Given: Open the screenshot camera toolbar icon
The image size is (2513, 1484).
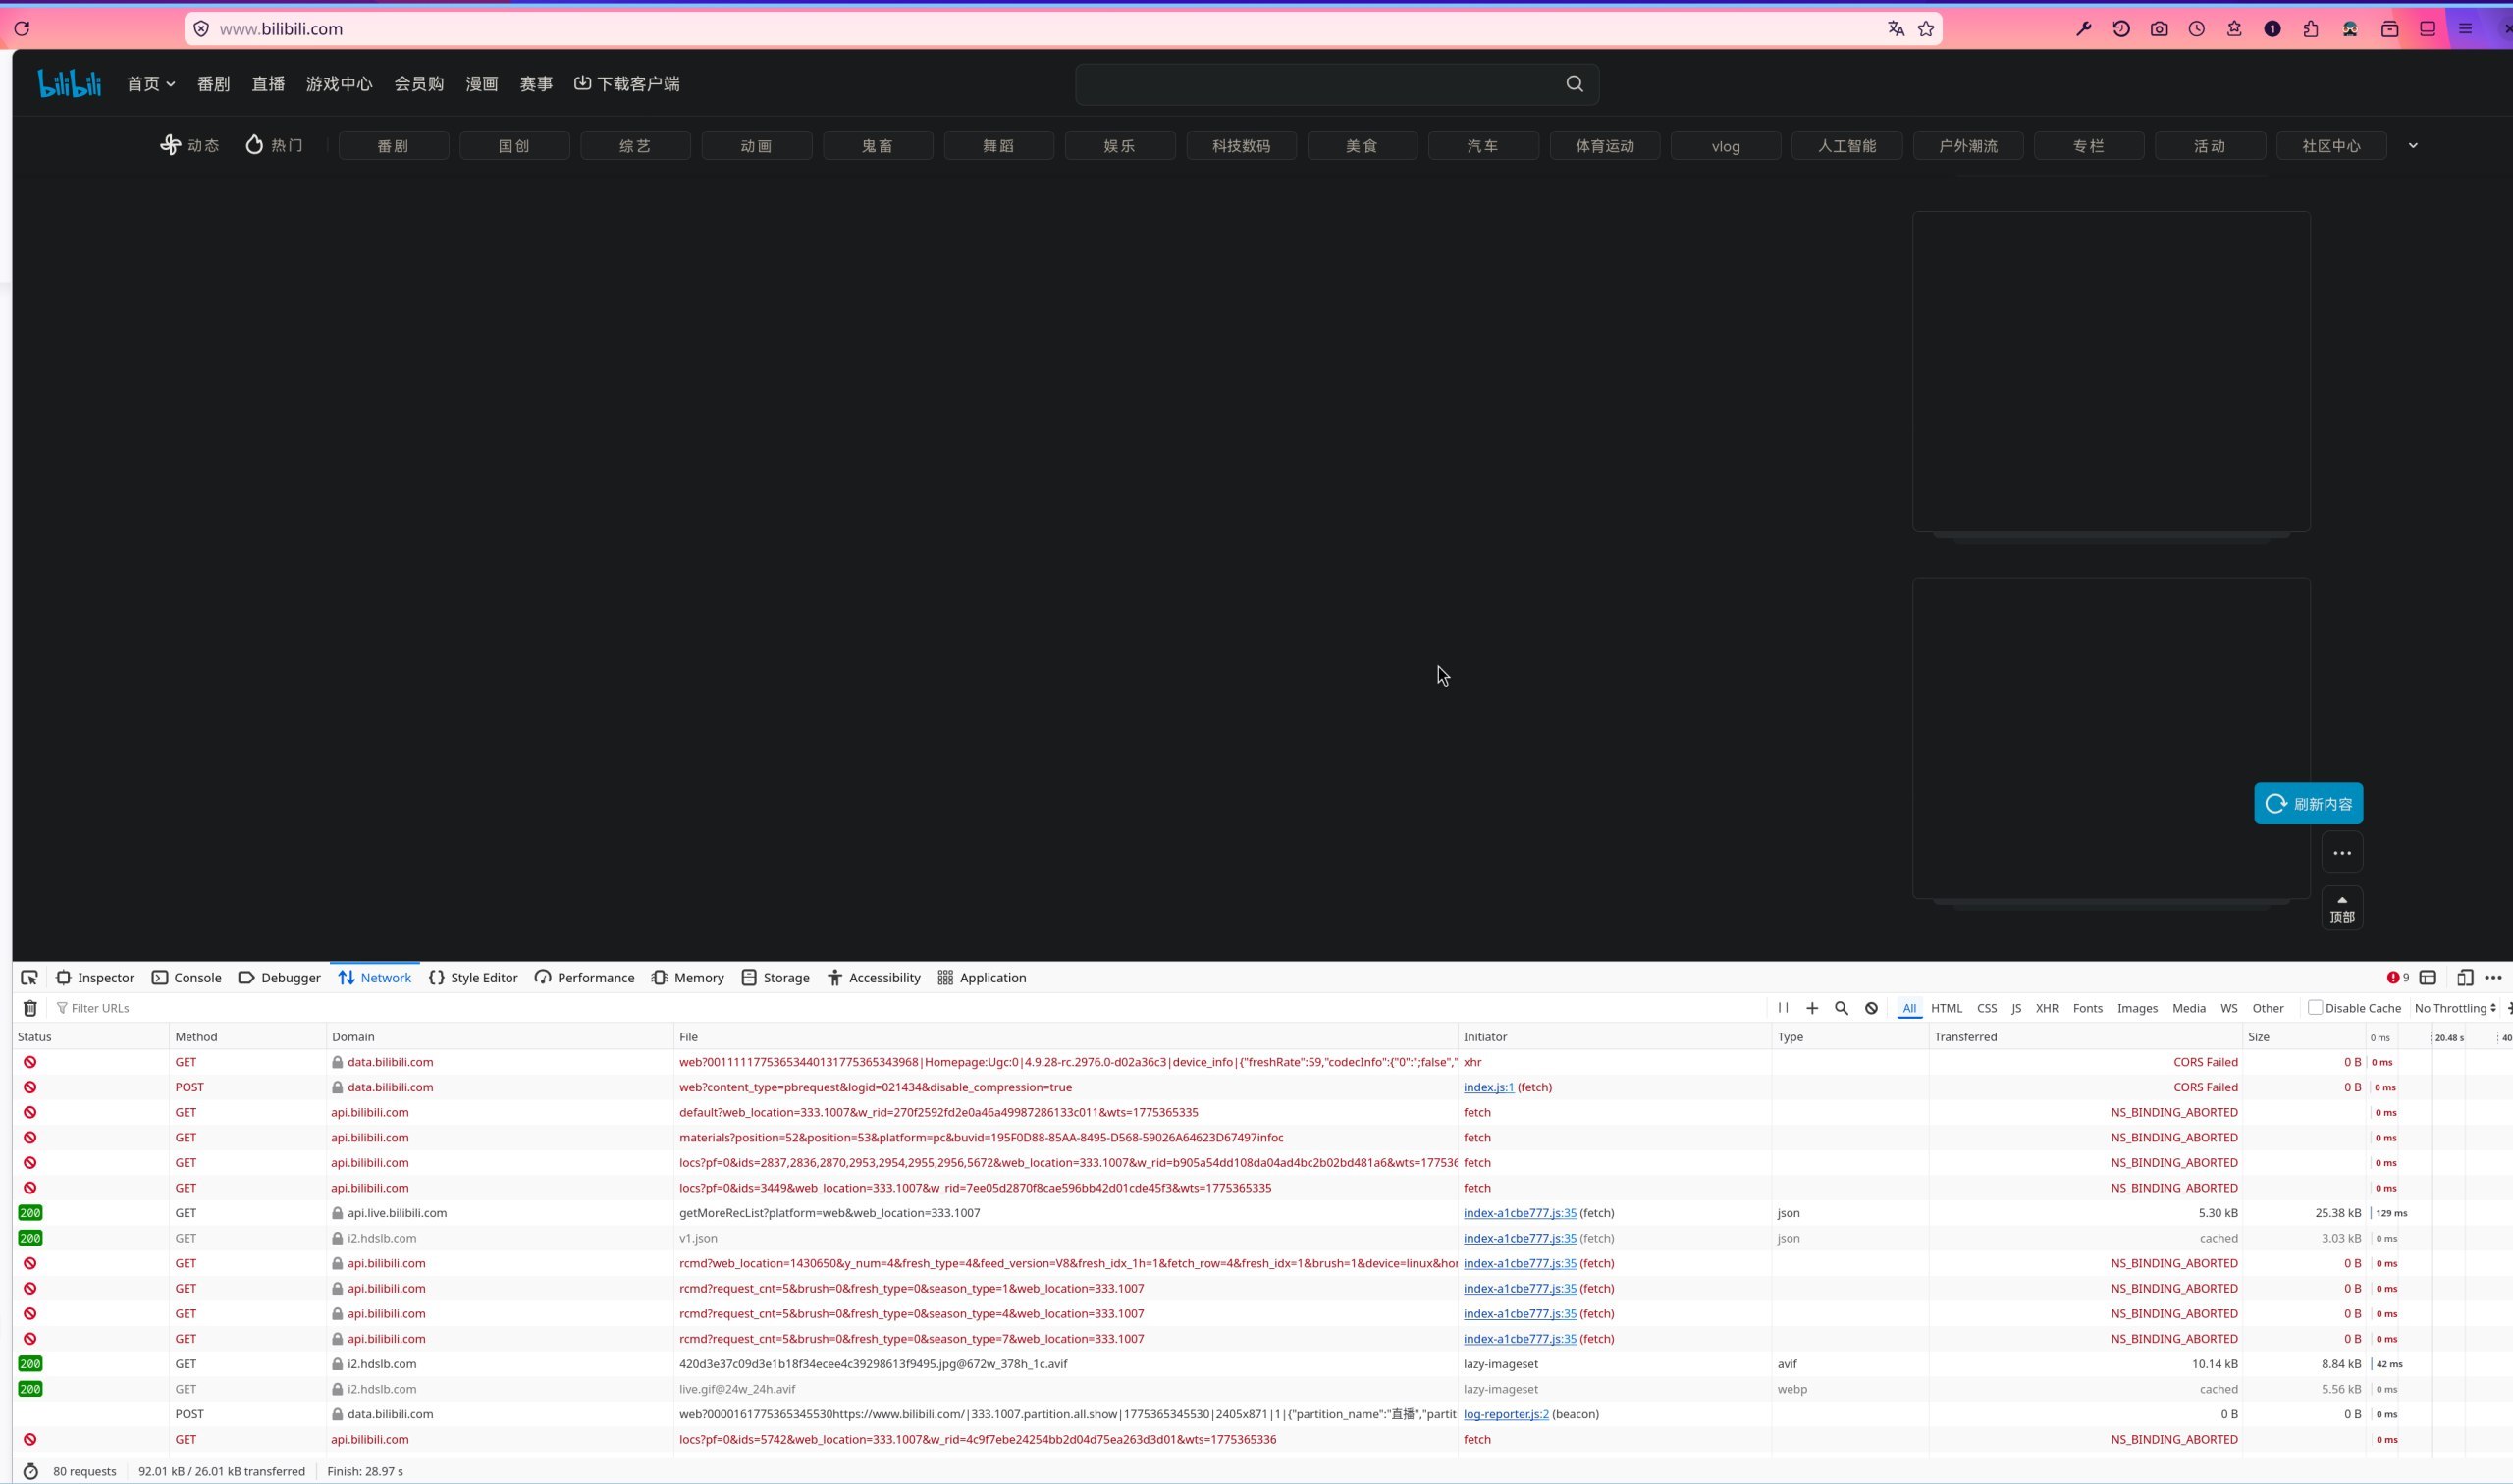Looking at the screenshot, I should 2159,29.
